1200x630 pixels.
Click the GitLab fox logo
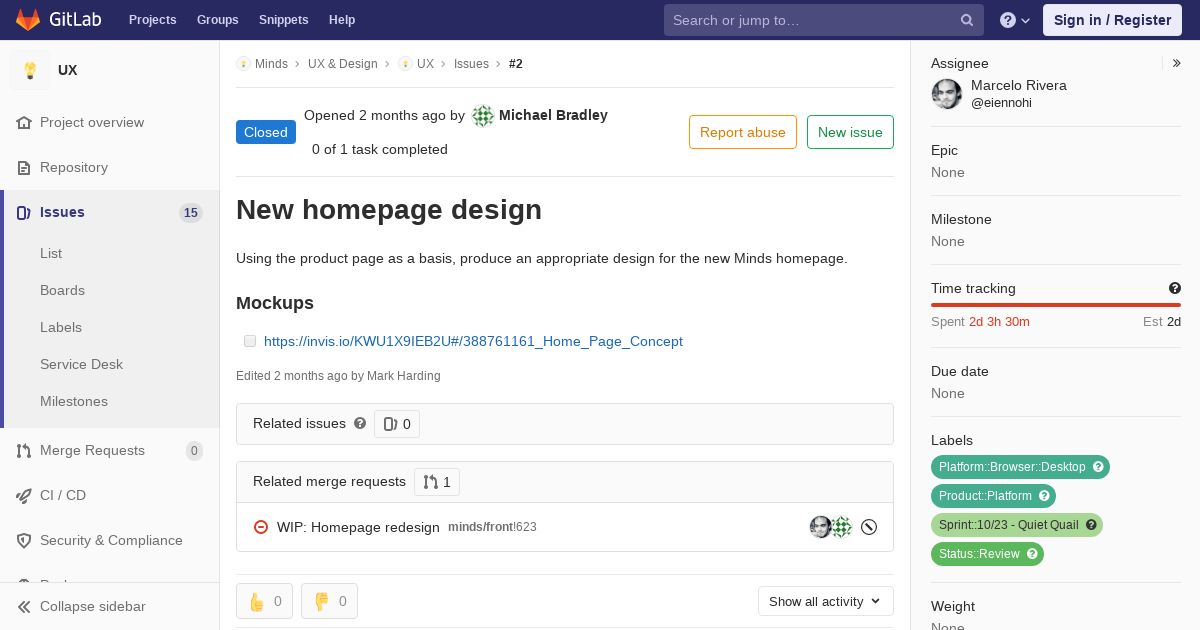tap(28, 19)
